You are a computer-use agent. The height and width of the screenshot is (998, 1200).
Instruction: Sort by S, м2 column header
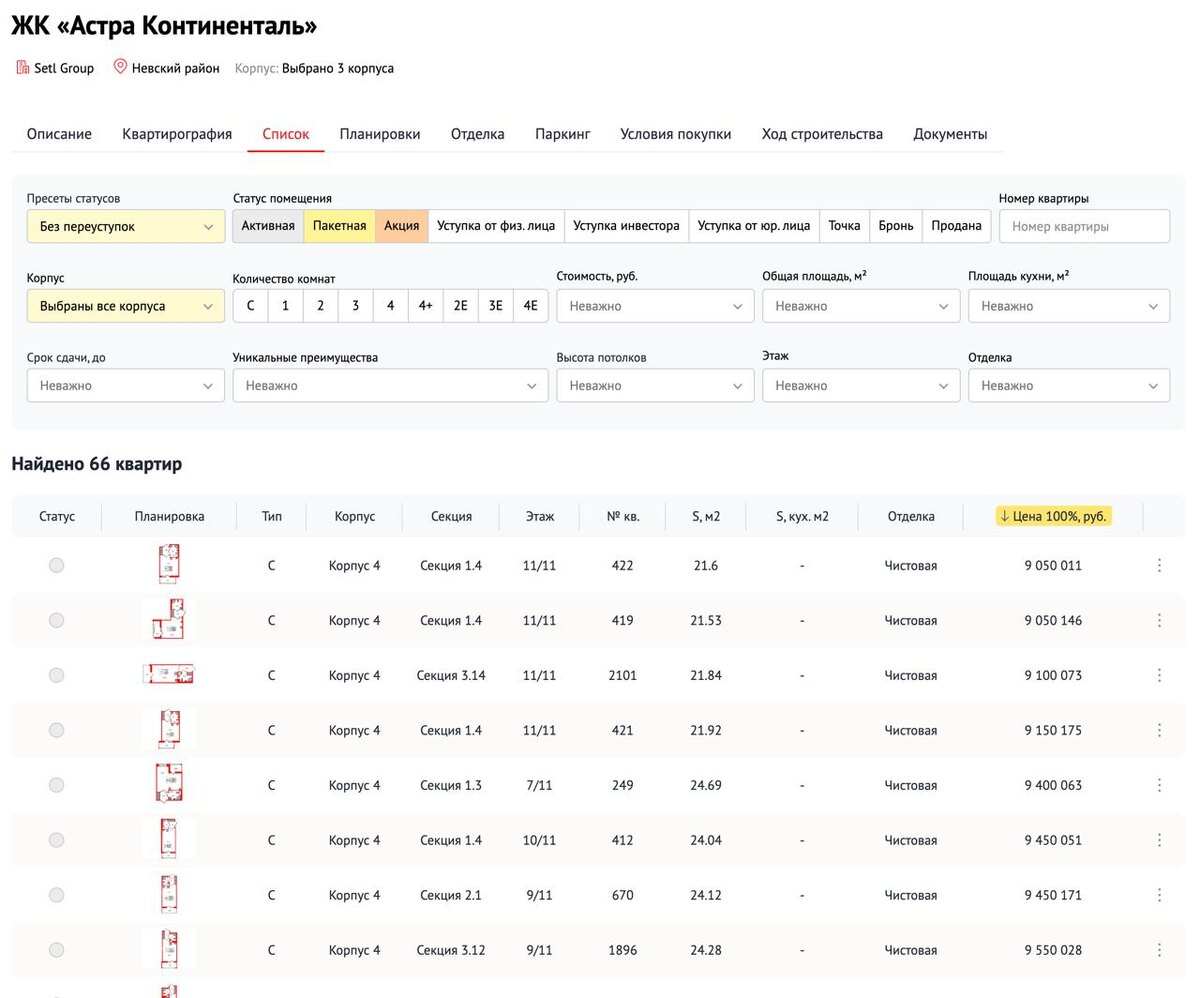(706, 516)
